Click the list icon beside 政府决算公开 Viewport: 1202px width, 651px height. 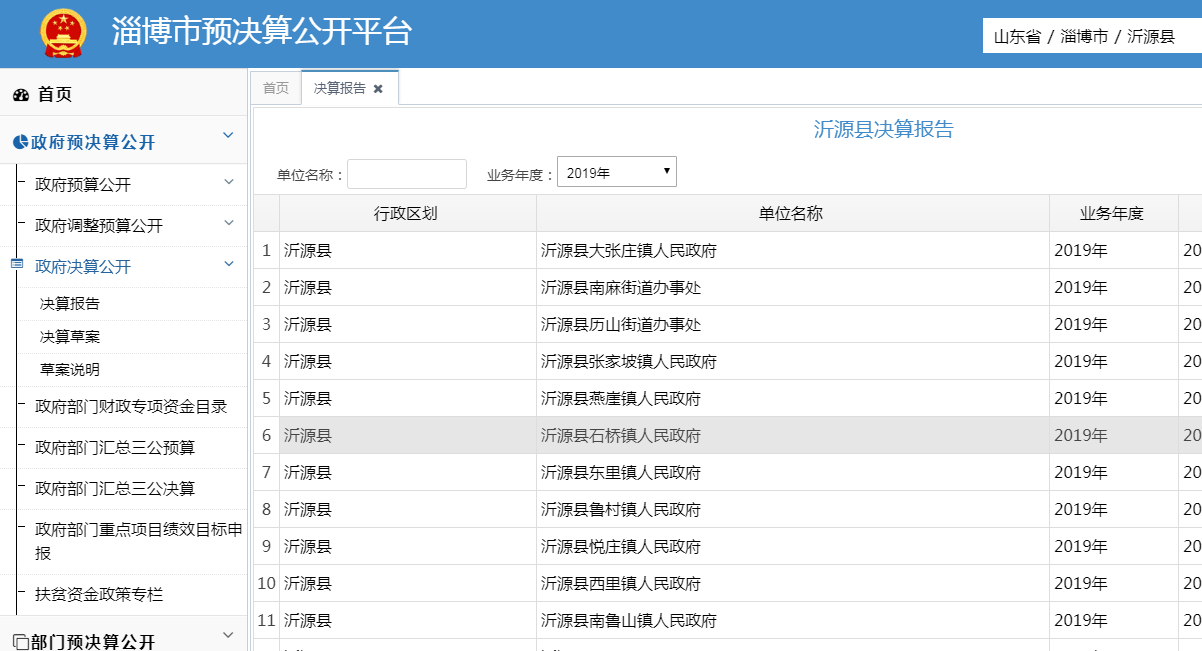point(16,265)
